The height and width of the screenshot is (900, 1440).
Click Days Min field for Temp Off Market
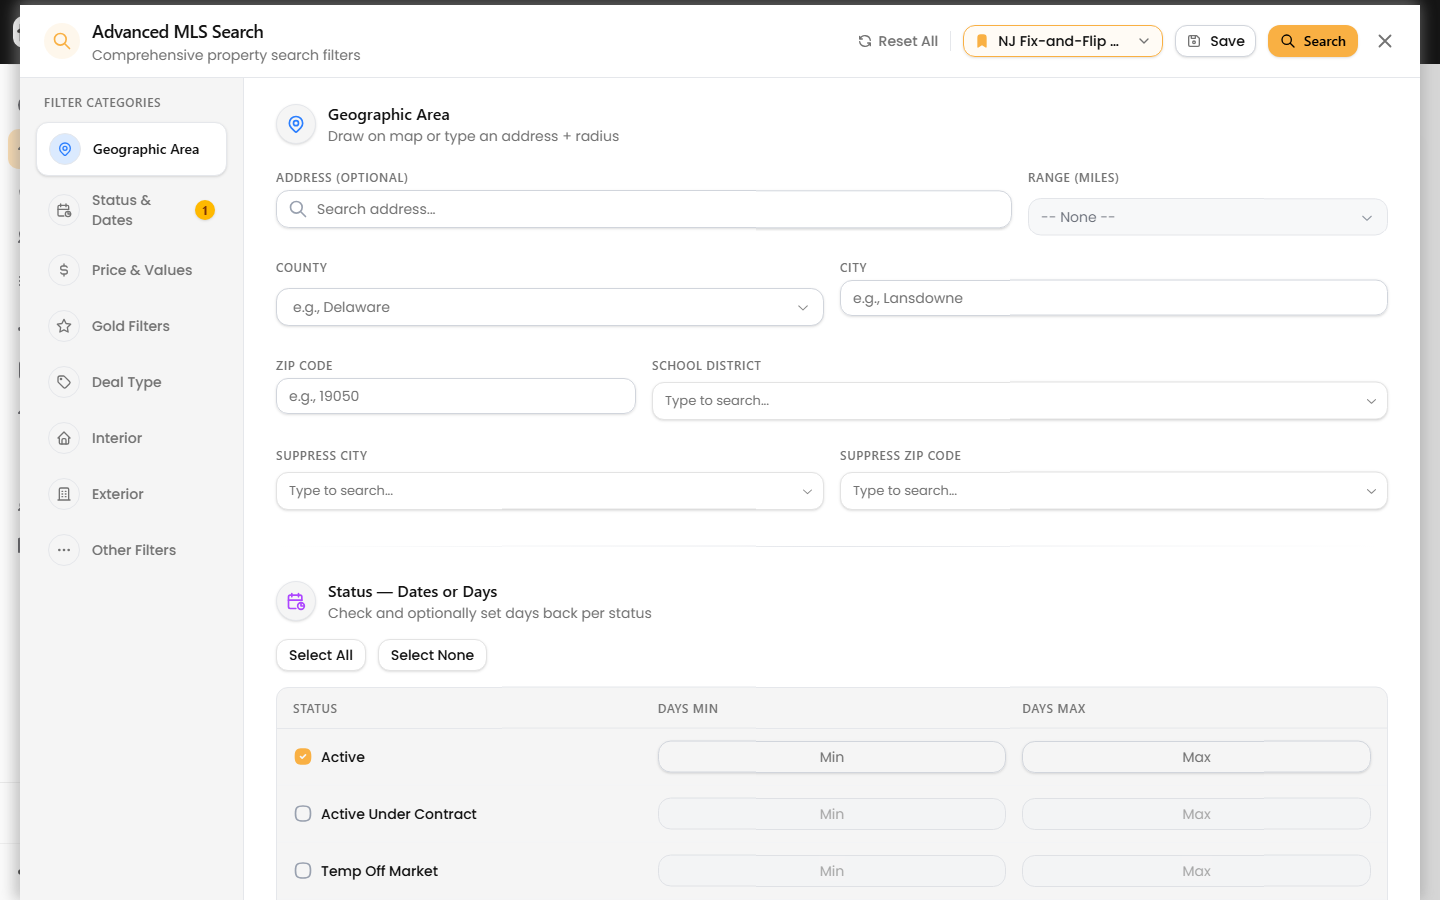click(x=832, y=871)
